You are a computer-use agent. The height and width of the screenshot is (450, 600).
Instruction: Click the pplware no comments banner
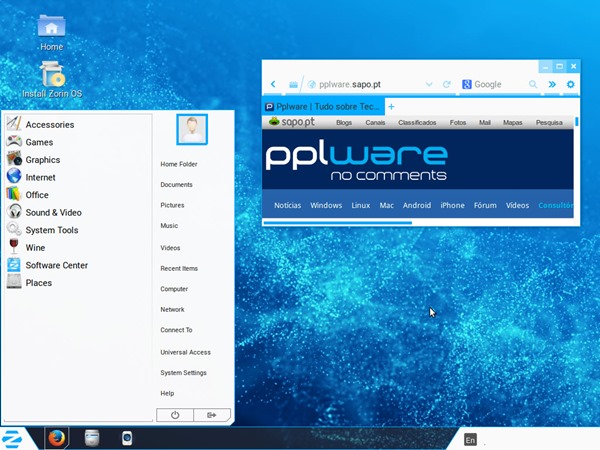tap(357, 161)
